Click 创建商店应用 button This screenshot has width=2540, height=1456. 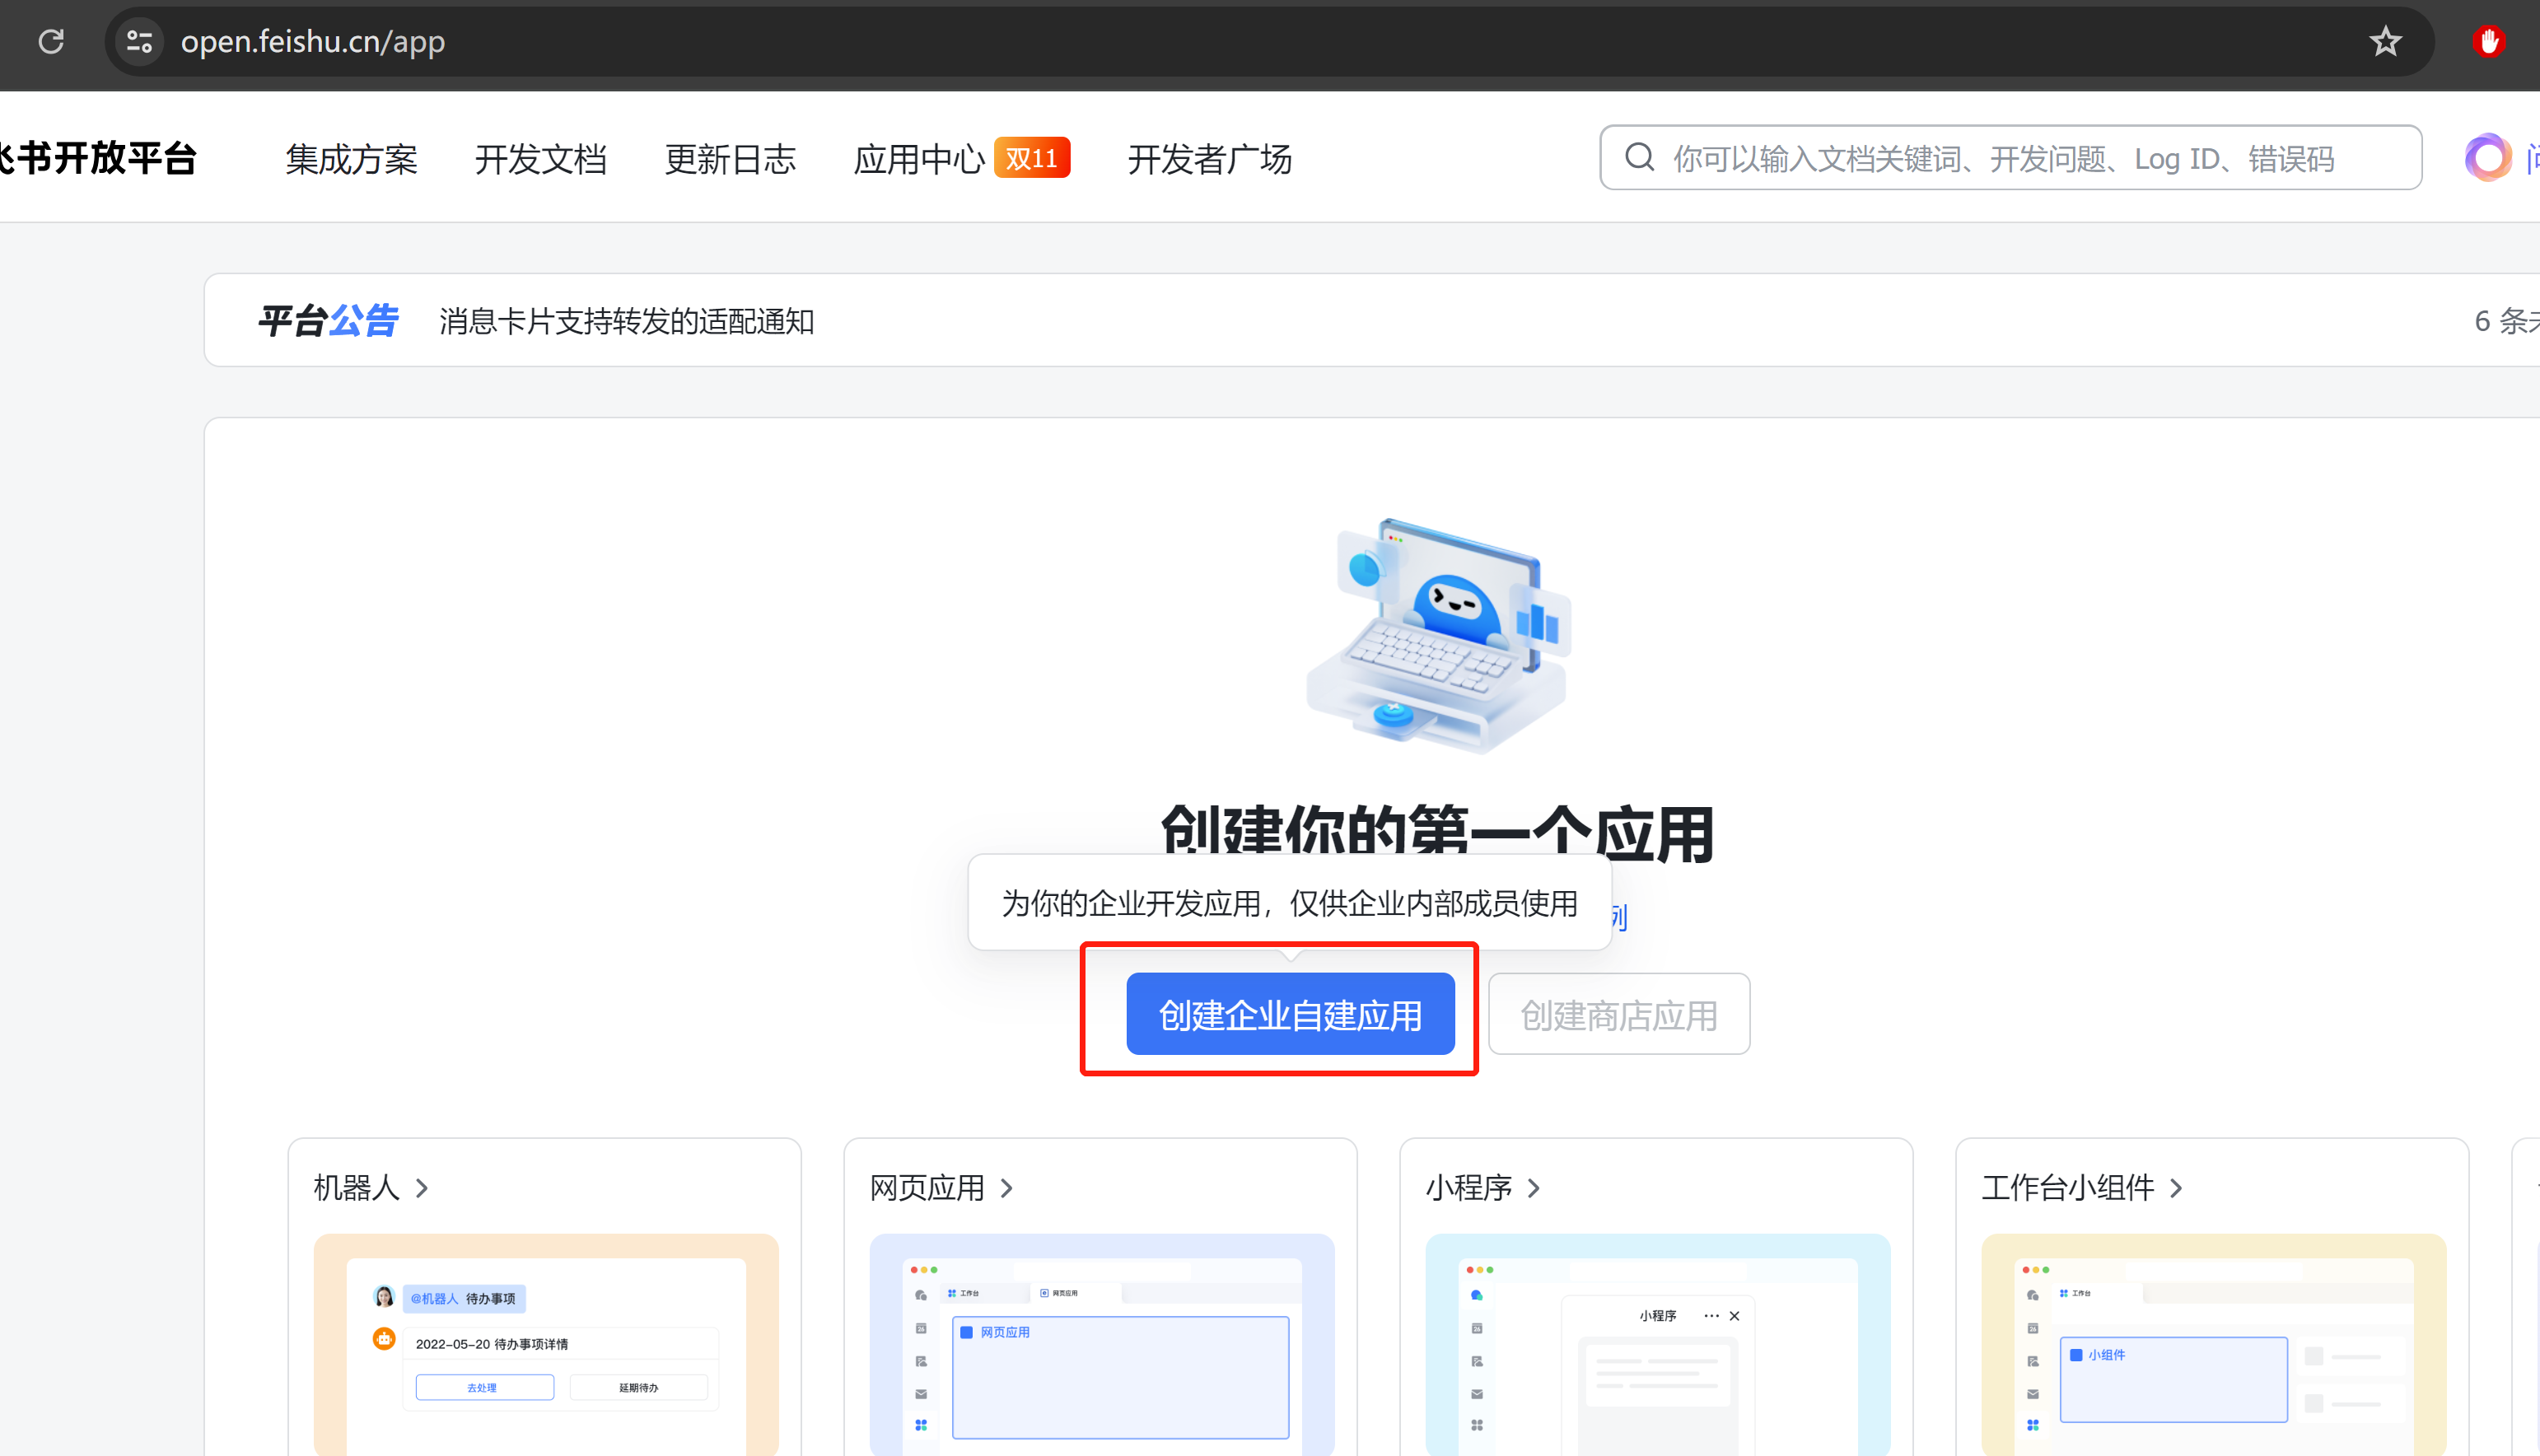1618,1014
